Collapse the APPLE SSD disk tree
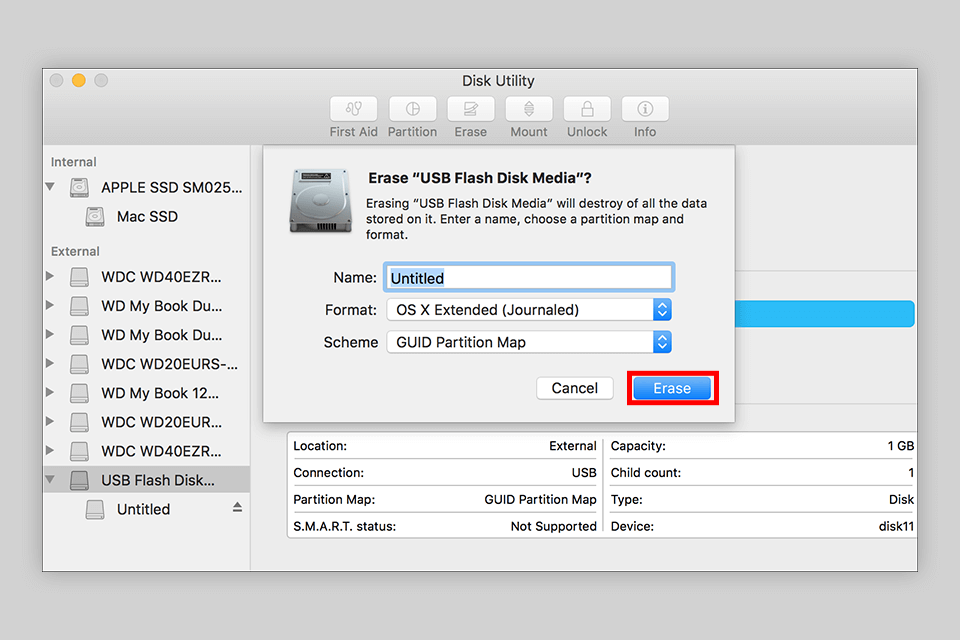Viewport: 960px width, 640px height. coord(50,188)
